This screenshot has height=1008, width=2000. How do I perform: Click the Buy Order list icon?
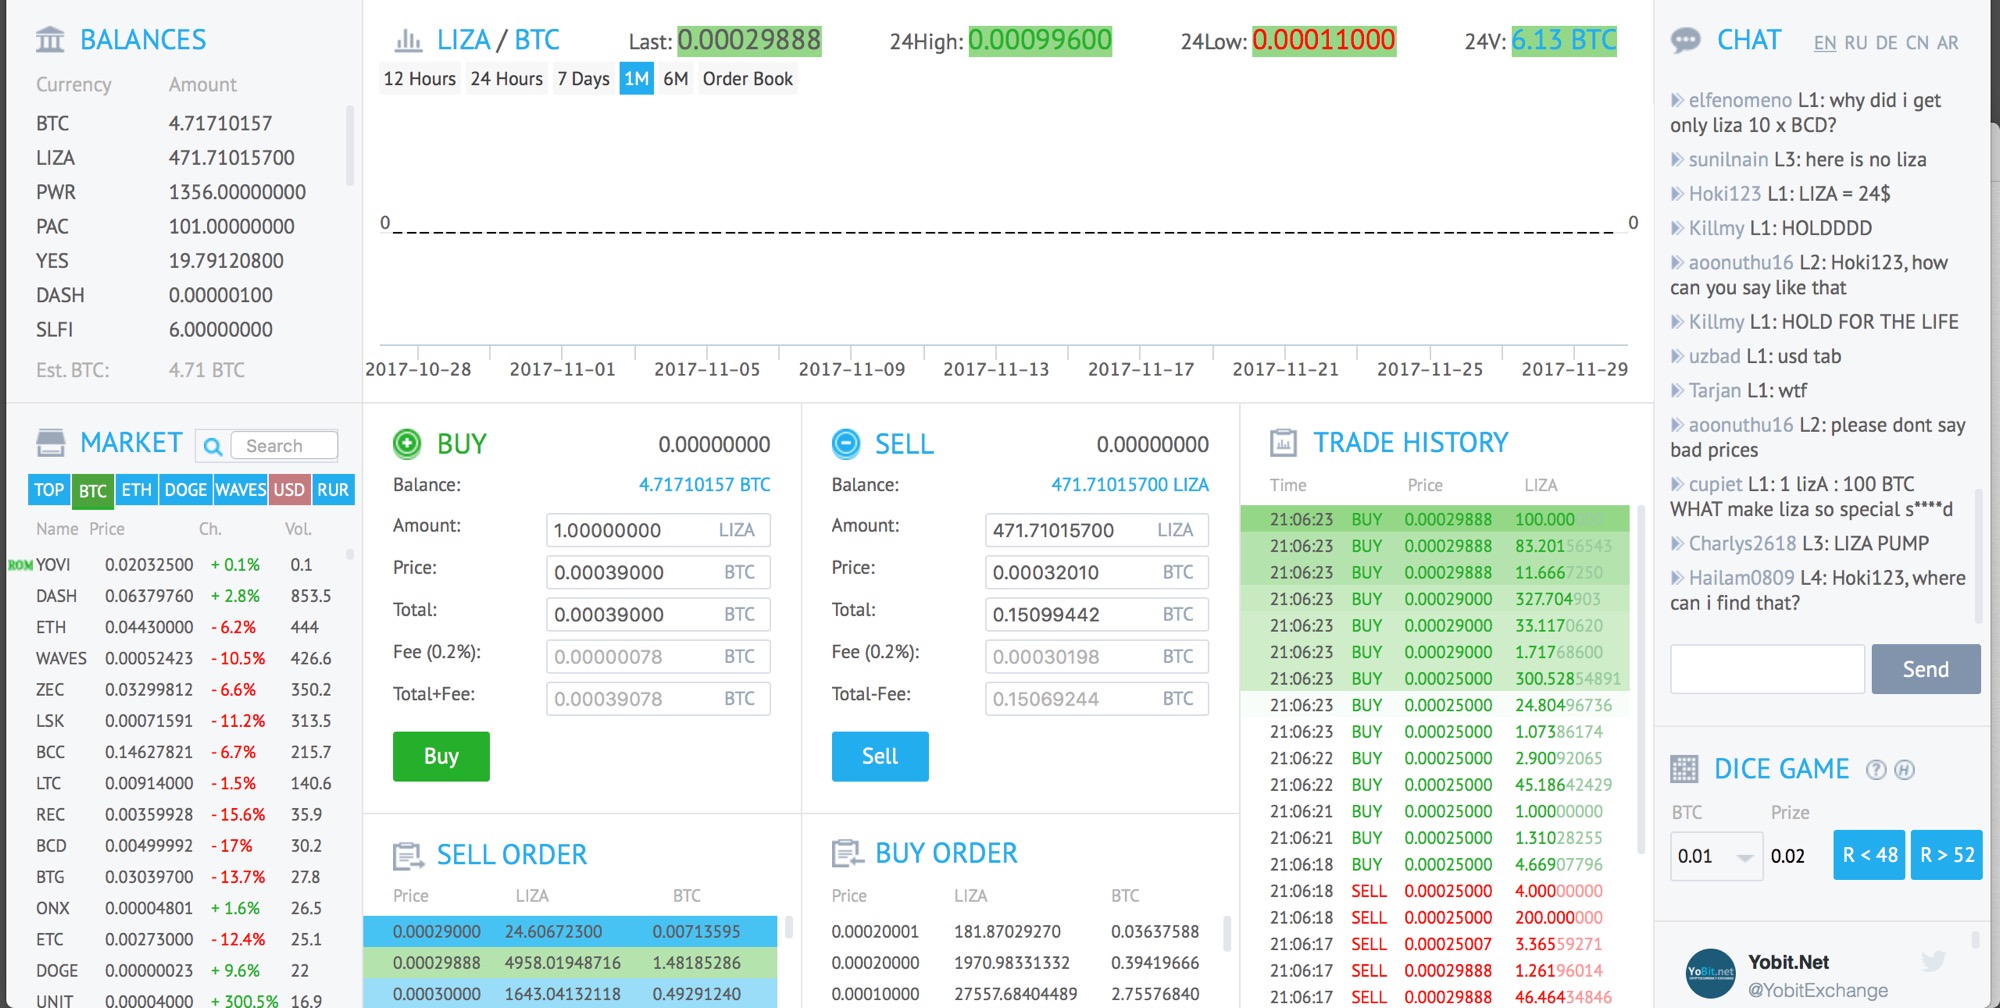(x=847, y=853)
